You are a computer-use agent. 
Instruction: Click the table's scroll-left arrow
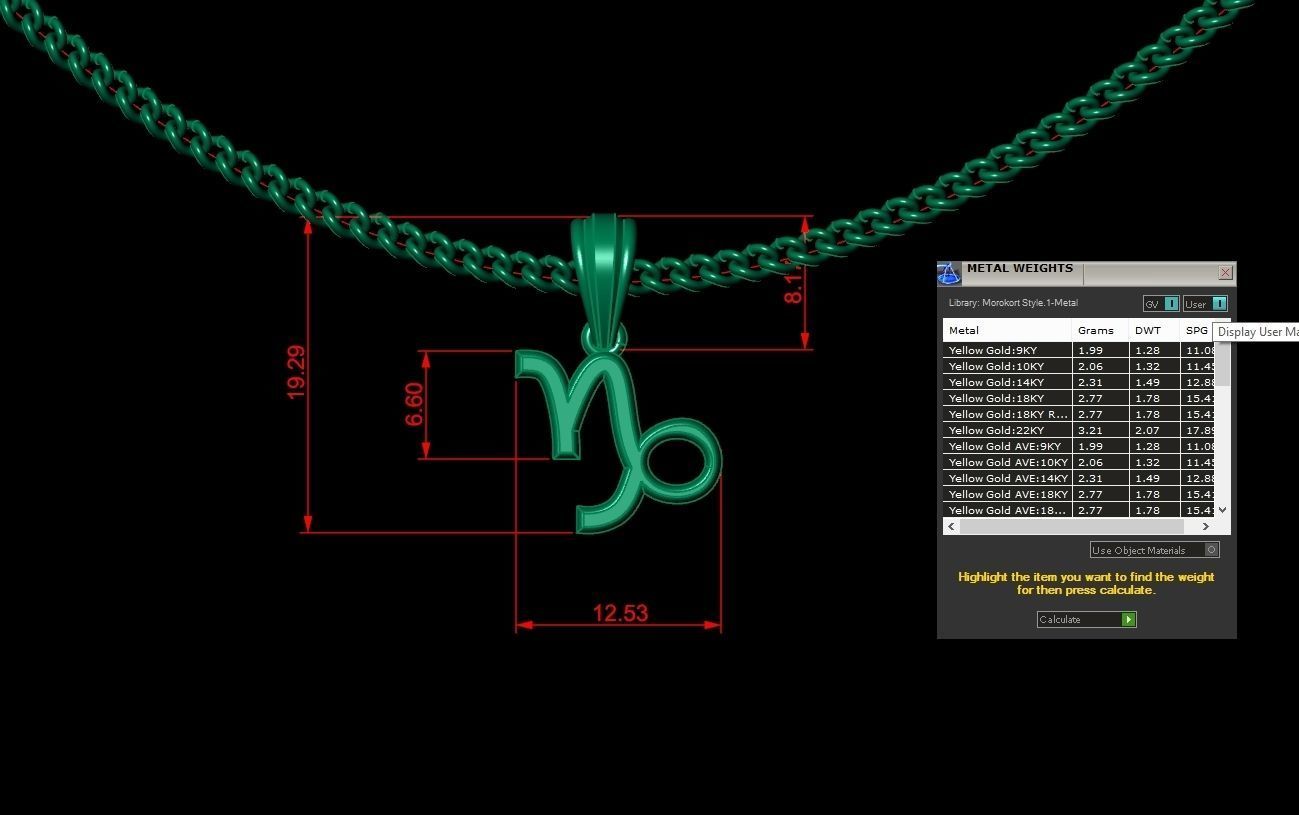click(951, 527)
